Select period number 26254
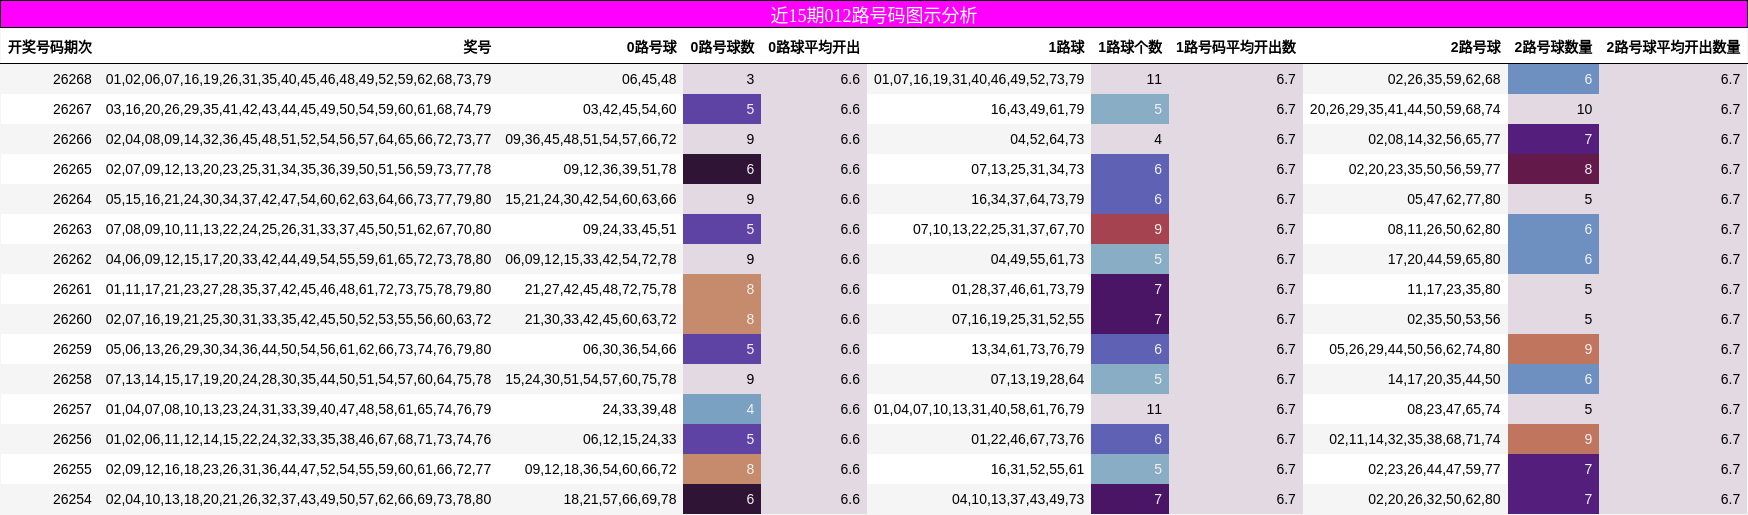The height and width of the screenshot is (515, 1748). click(x=72, y=499)
